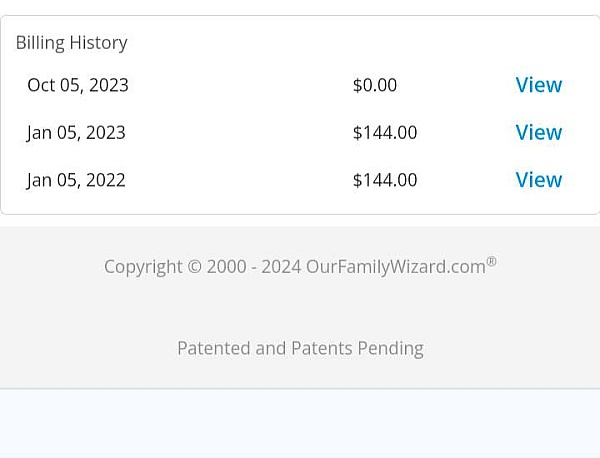The height and width of the screenshot is (458, 600).
Task: Click the Patented and Patents Pending text
Action: (x=300, y=348)
